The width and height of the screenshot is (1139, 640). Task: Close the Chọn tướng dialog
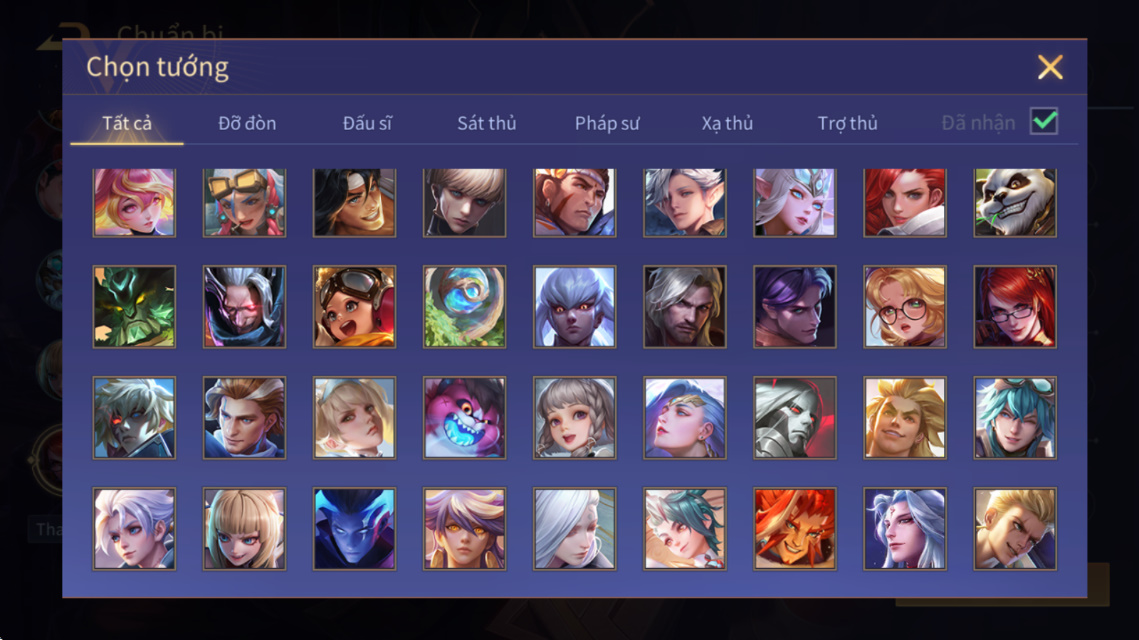1050,68
